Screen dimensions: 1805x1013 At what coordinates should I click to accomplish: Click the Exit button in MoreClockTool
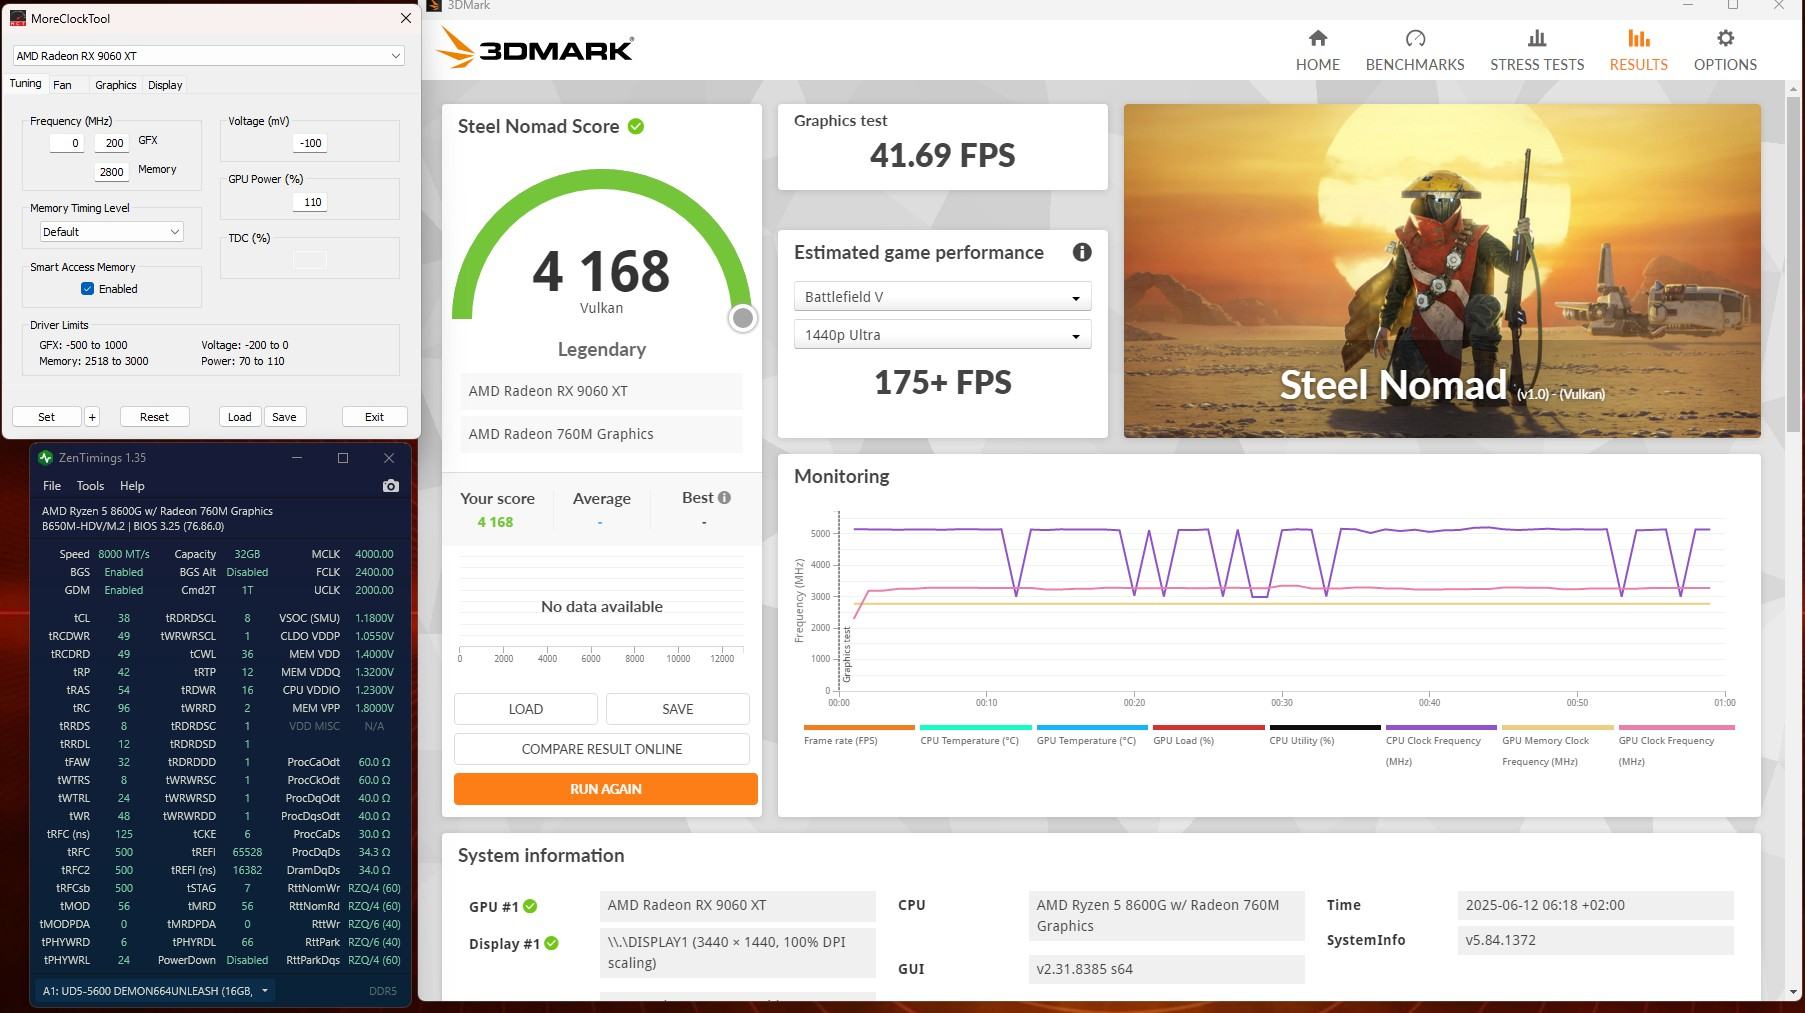(374, 417)
